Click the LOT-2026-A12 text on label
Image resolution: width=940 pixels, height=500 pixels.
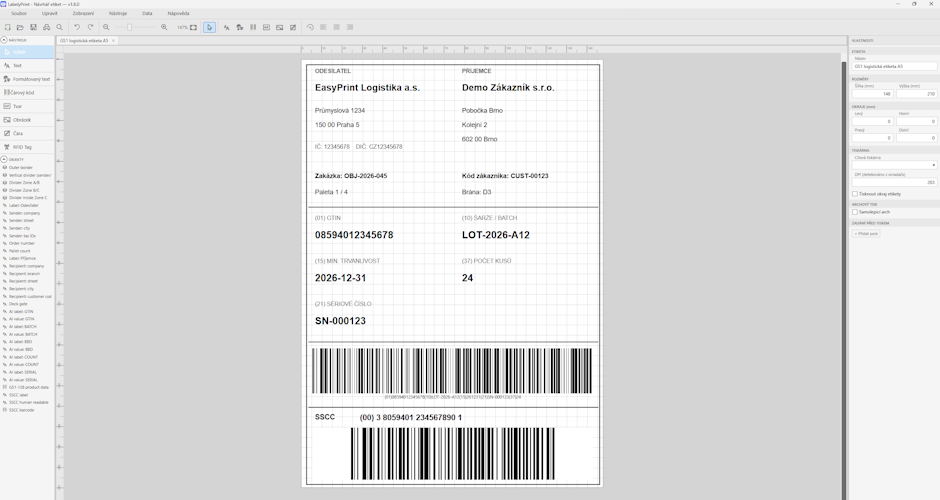[x=496, y=235]
